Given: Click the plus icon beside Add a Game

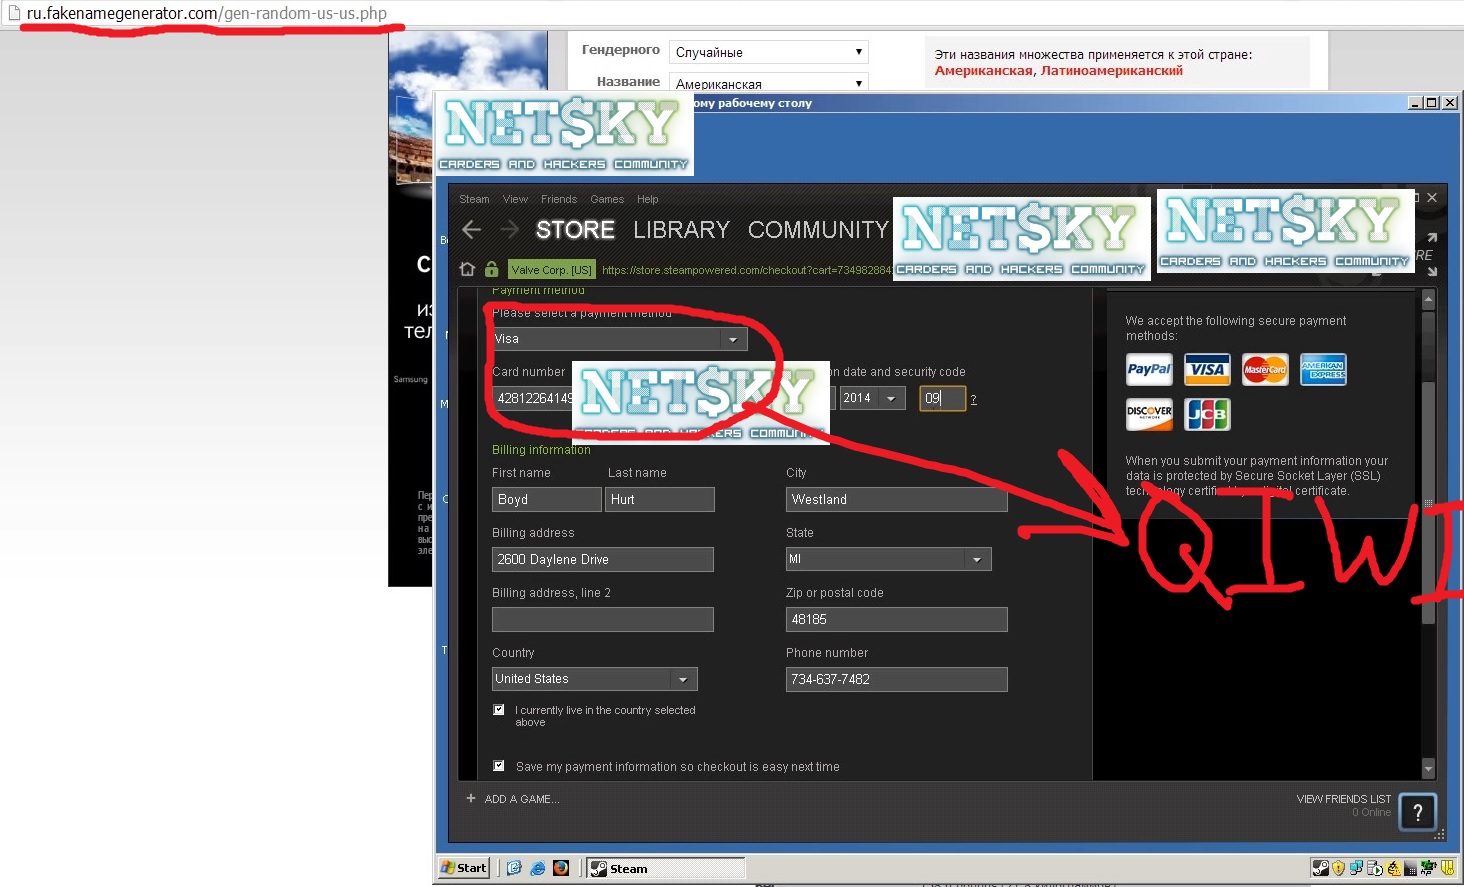Looking at the screenshot, I should [471, 798].
